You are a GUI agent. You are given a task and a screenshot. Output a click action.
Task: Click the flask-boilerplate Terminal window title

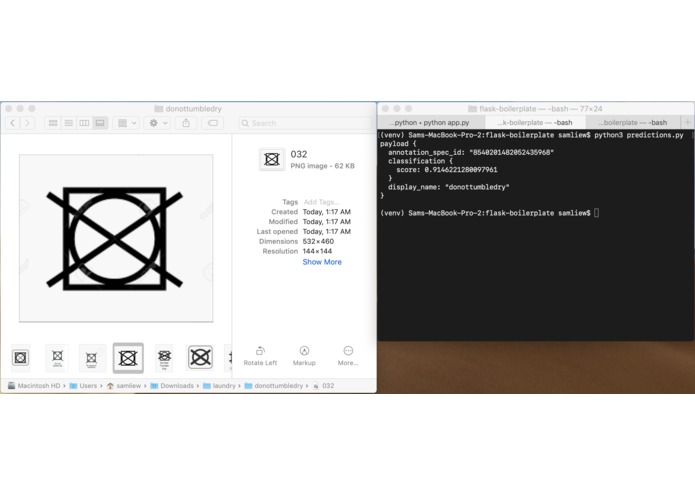(535, 109)
